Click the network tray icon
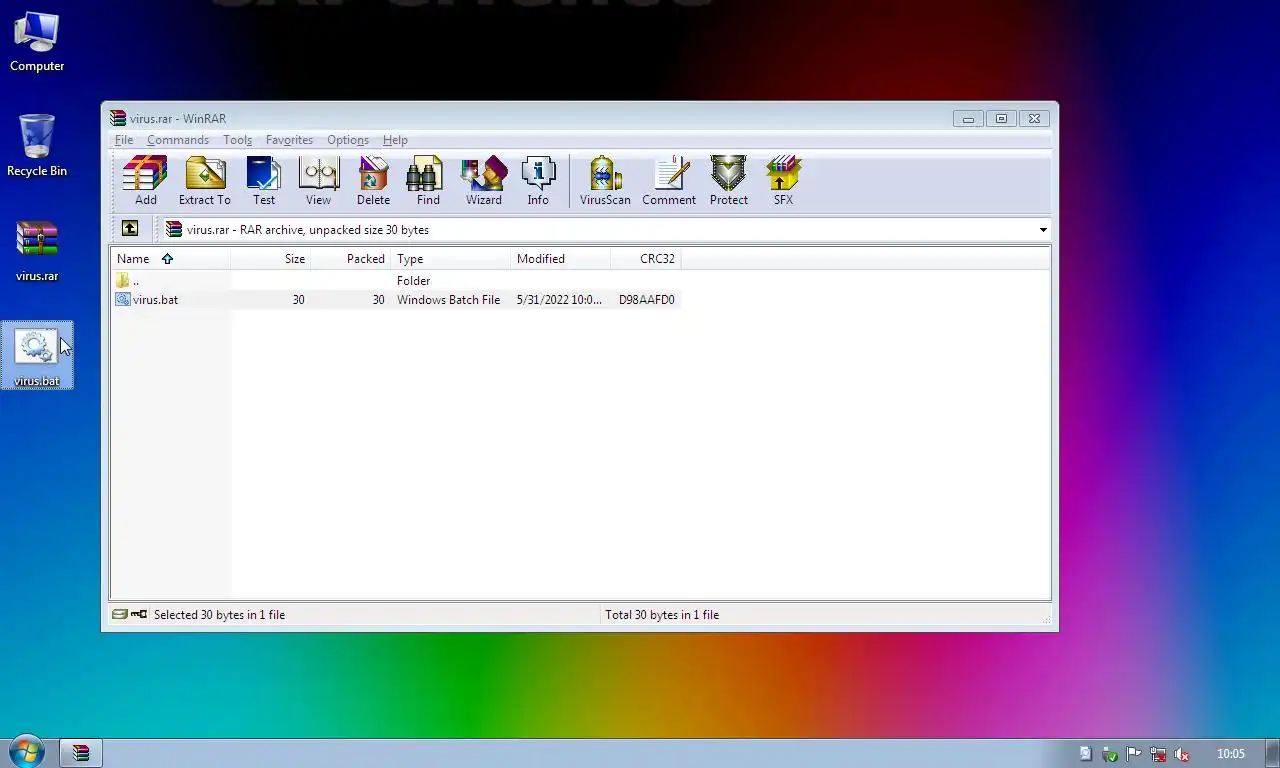 [x=1158, y=754]
